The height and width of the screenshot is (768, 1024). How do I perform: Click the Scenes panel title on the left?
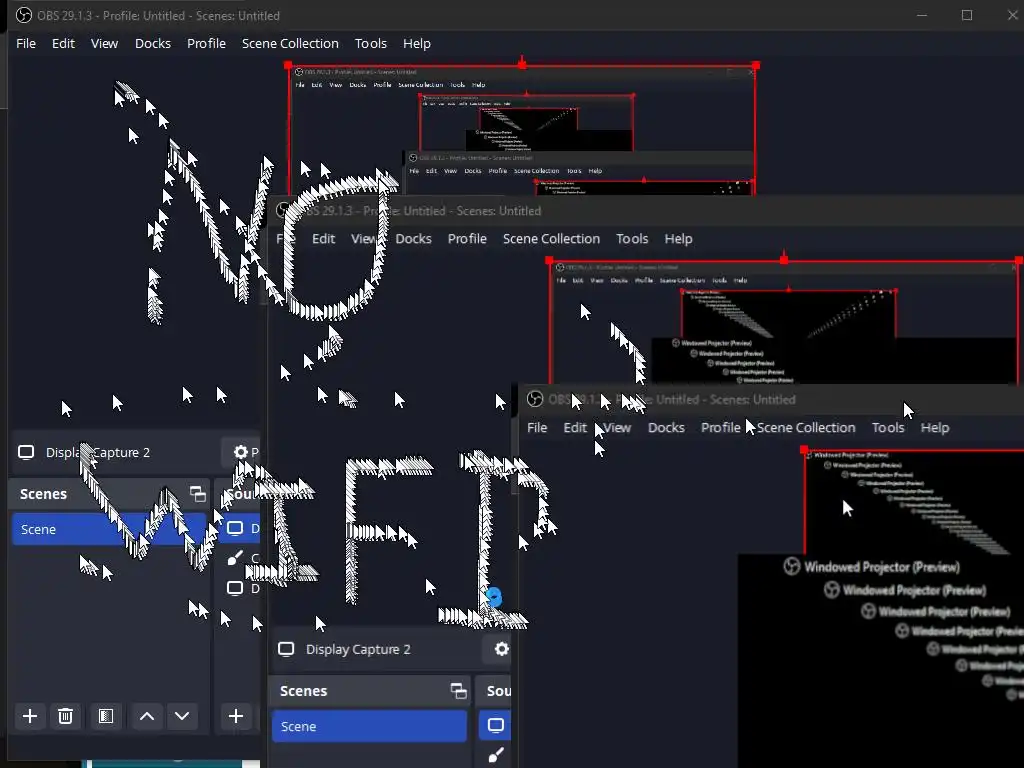tap(43, 494)
